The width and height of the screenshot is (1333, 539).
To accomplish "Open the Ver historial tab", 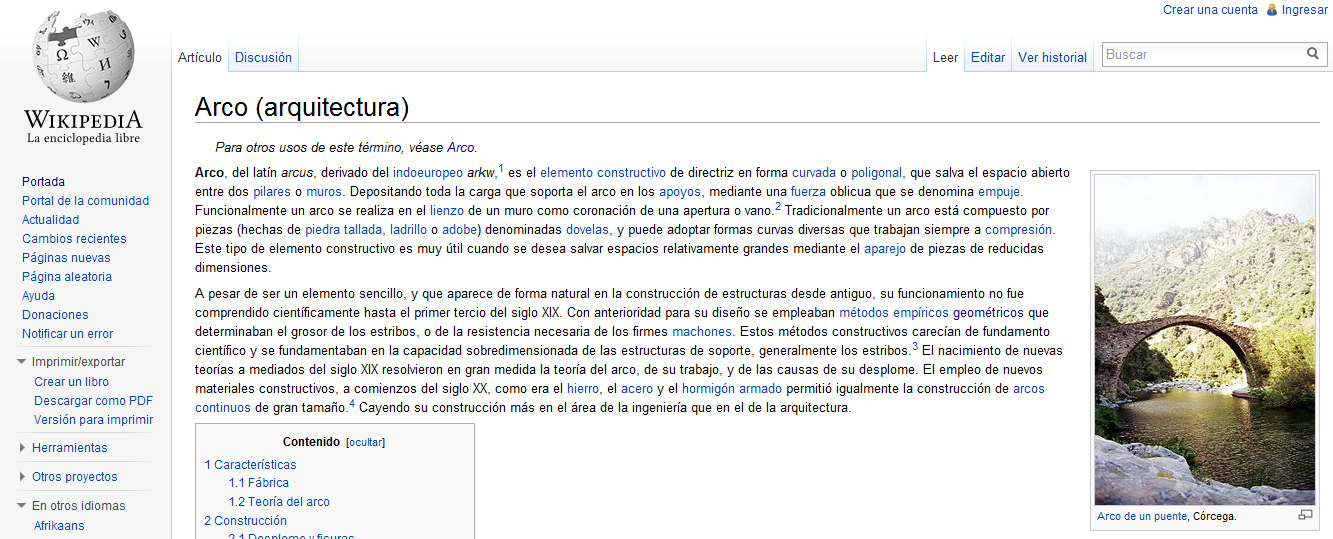I will coord(1052,58).
